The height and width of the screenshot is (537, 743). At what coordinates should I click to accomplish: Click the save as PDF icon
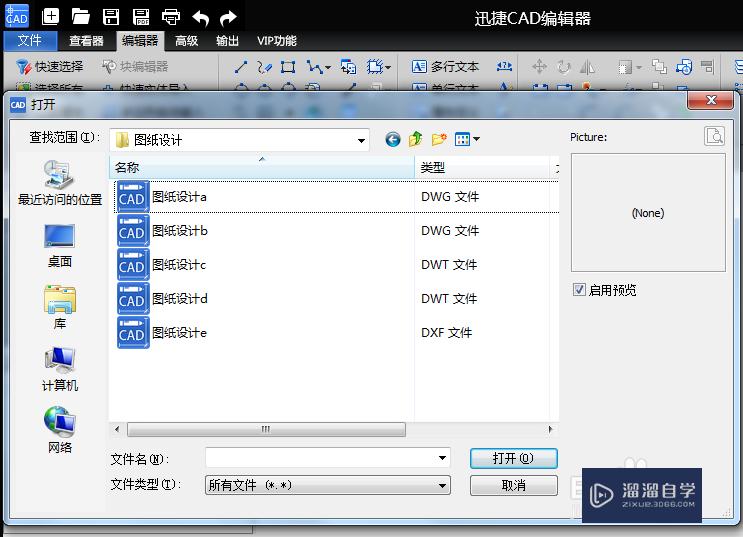tap(141, 17)
